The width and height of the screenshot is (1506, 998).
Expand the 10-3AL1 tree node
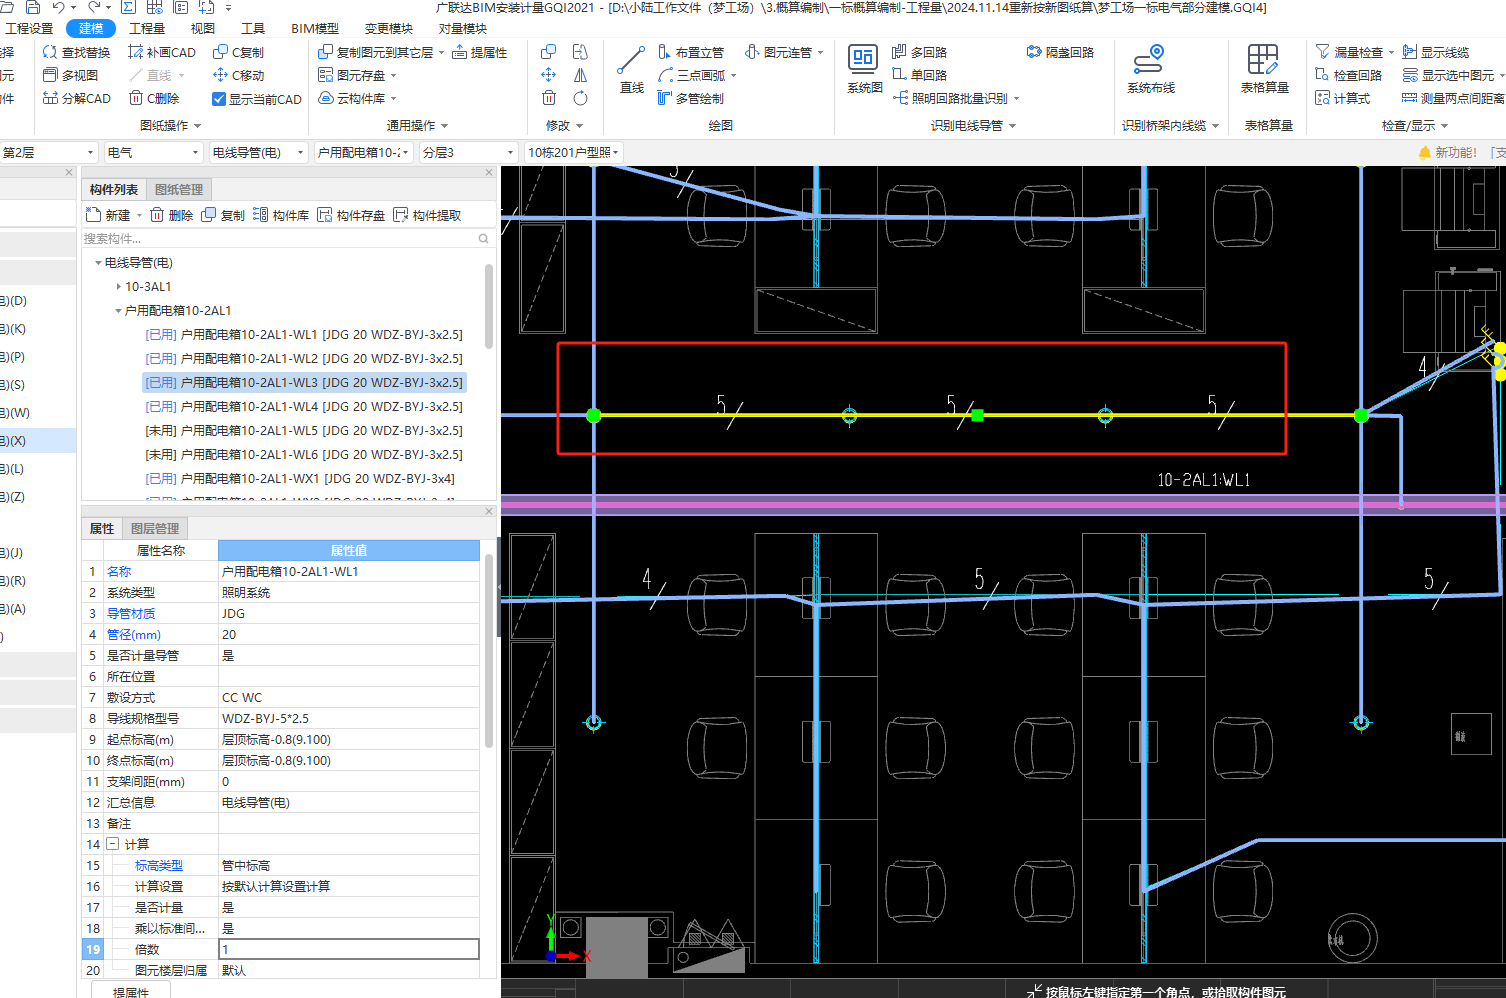click(119, 287)
